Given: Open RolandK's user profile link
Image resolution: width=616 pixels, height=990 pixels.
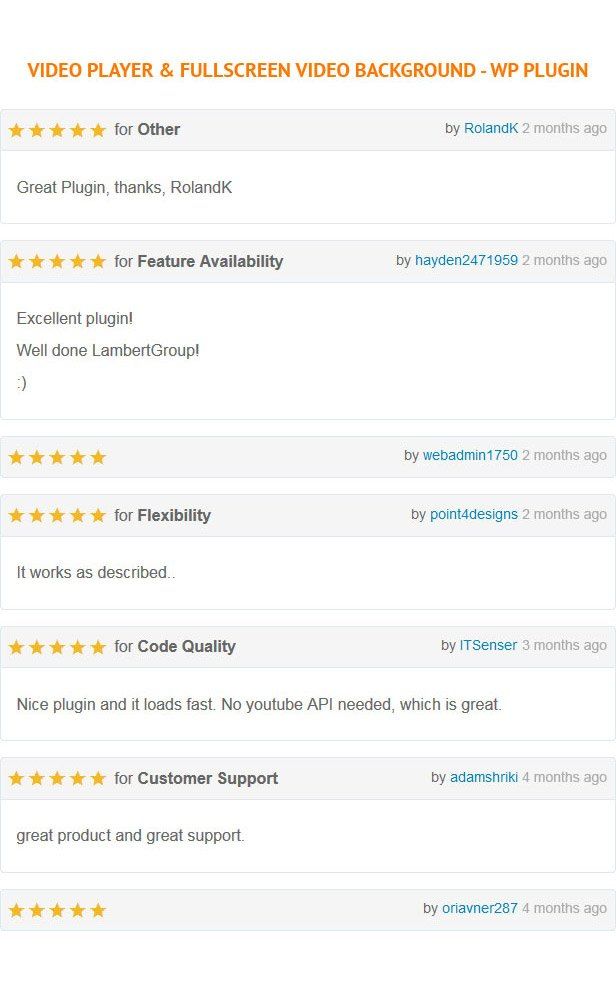Looking at the screenshot, I should click(491, 128).
